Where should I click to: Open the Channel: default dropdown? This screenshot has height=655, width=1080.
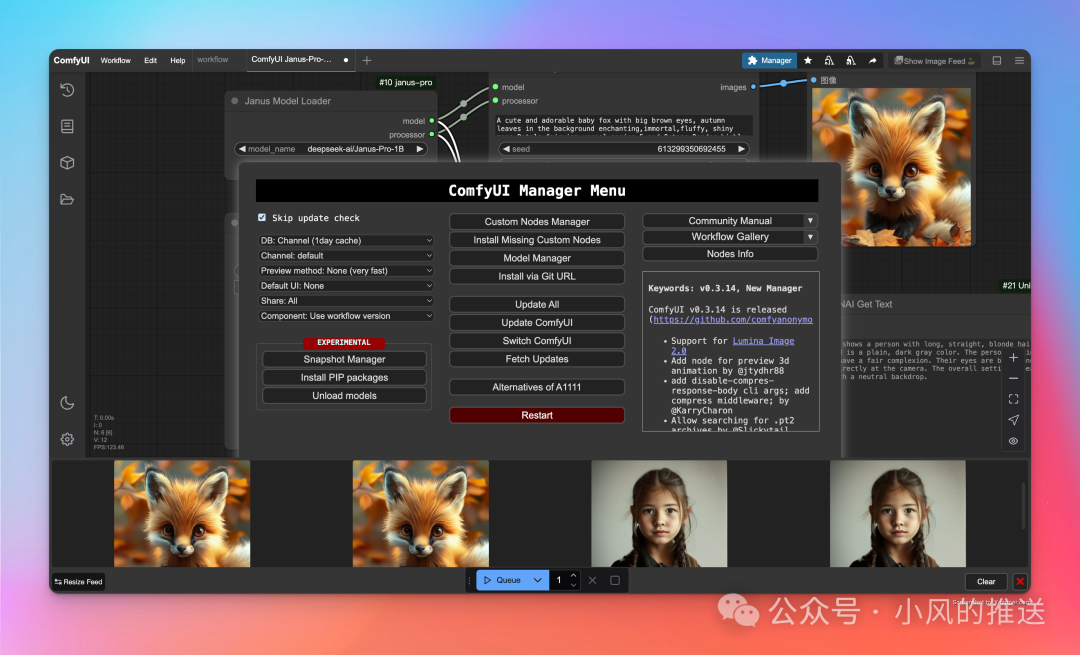346,256
